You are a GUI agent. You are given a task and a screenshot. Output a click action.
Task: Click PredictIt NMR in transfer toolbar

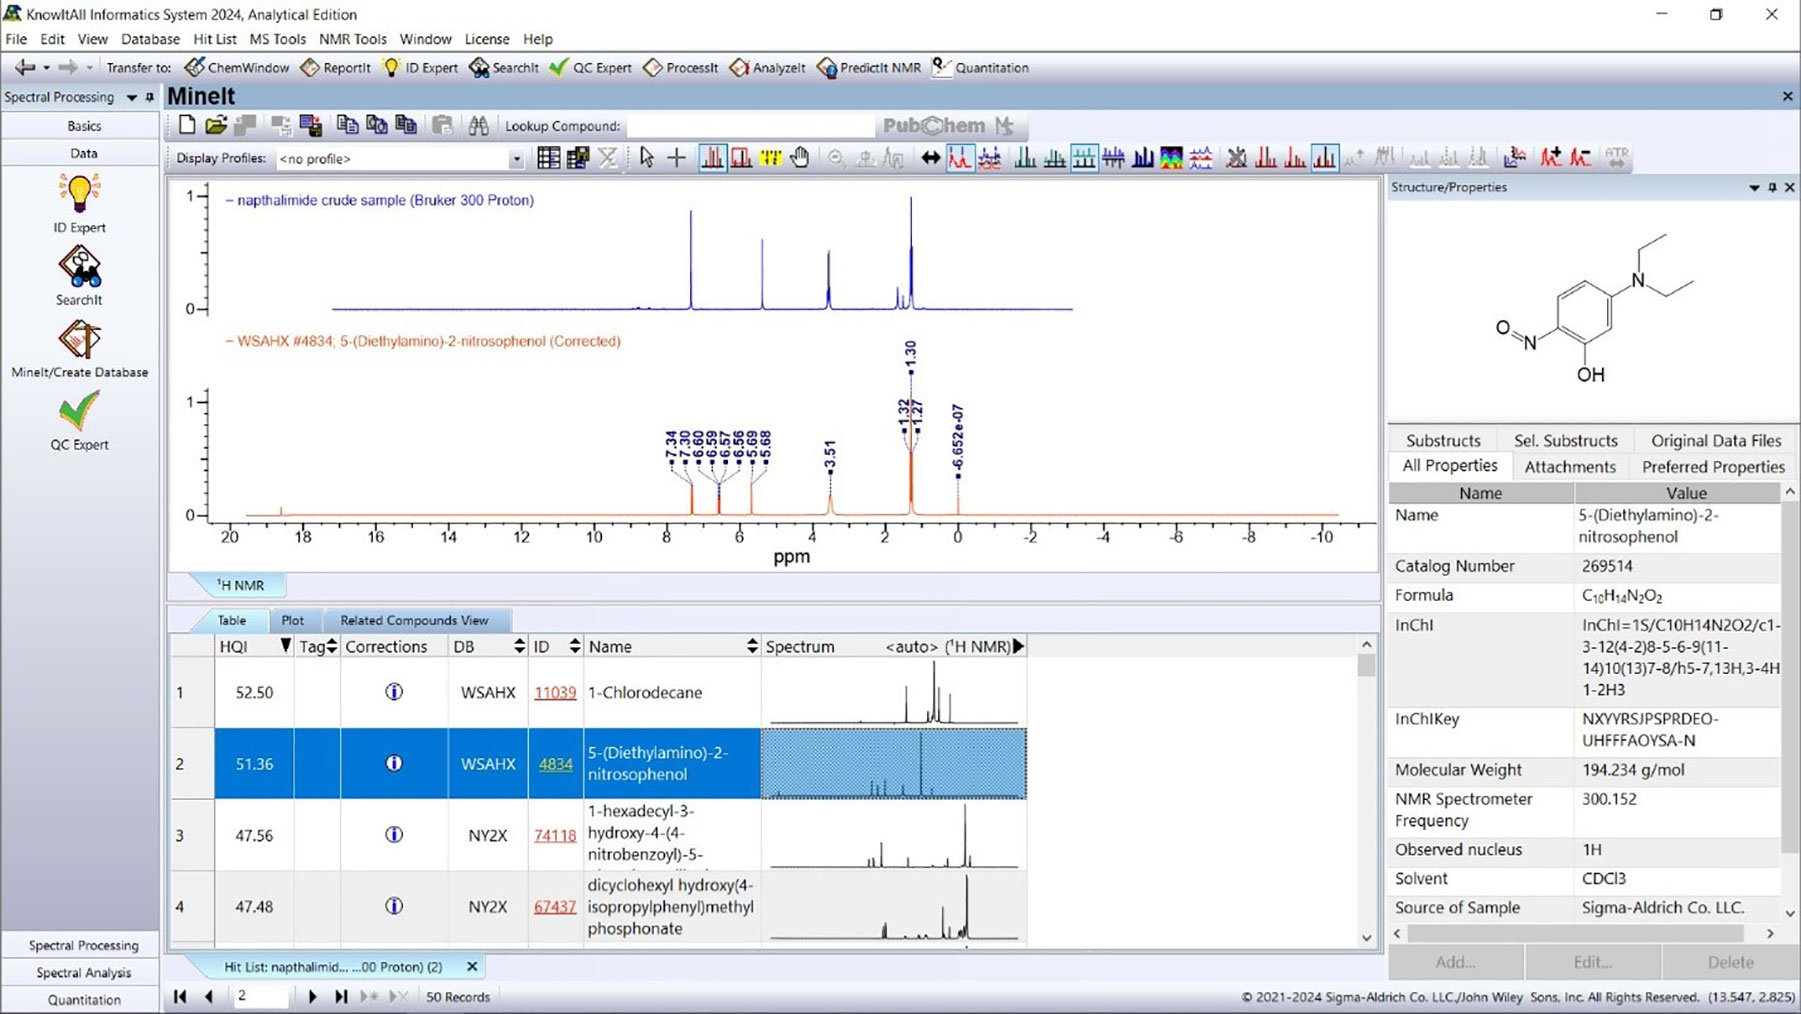coord(869,68)
